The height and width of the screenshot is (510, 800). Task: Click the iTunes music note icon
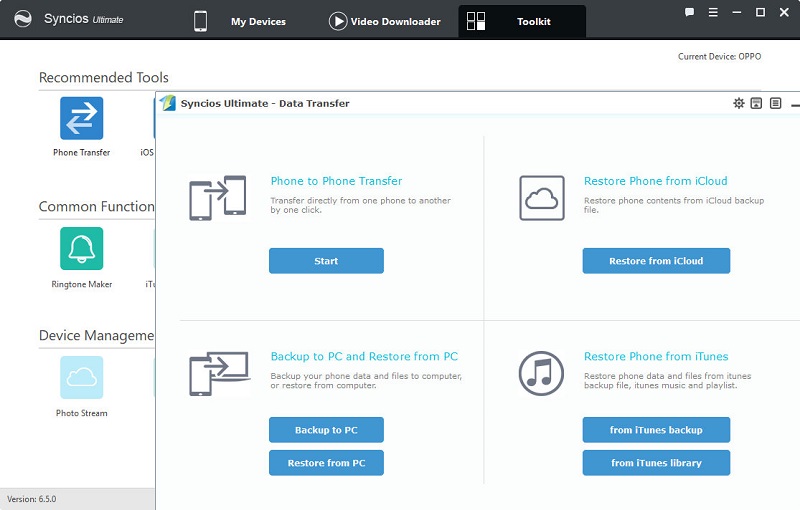point(541,373)
